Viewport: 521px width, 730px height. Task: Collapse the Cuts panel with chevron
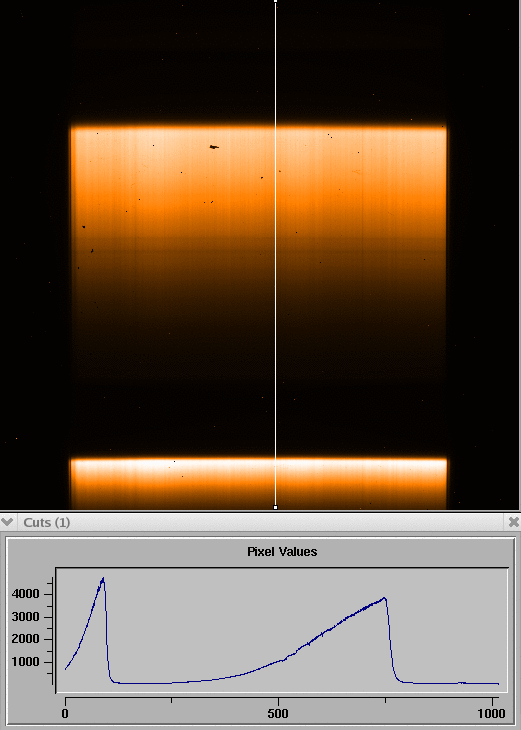(x=7, y=522)
